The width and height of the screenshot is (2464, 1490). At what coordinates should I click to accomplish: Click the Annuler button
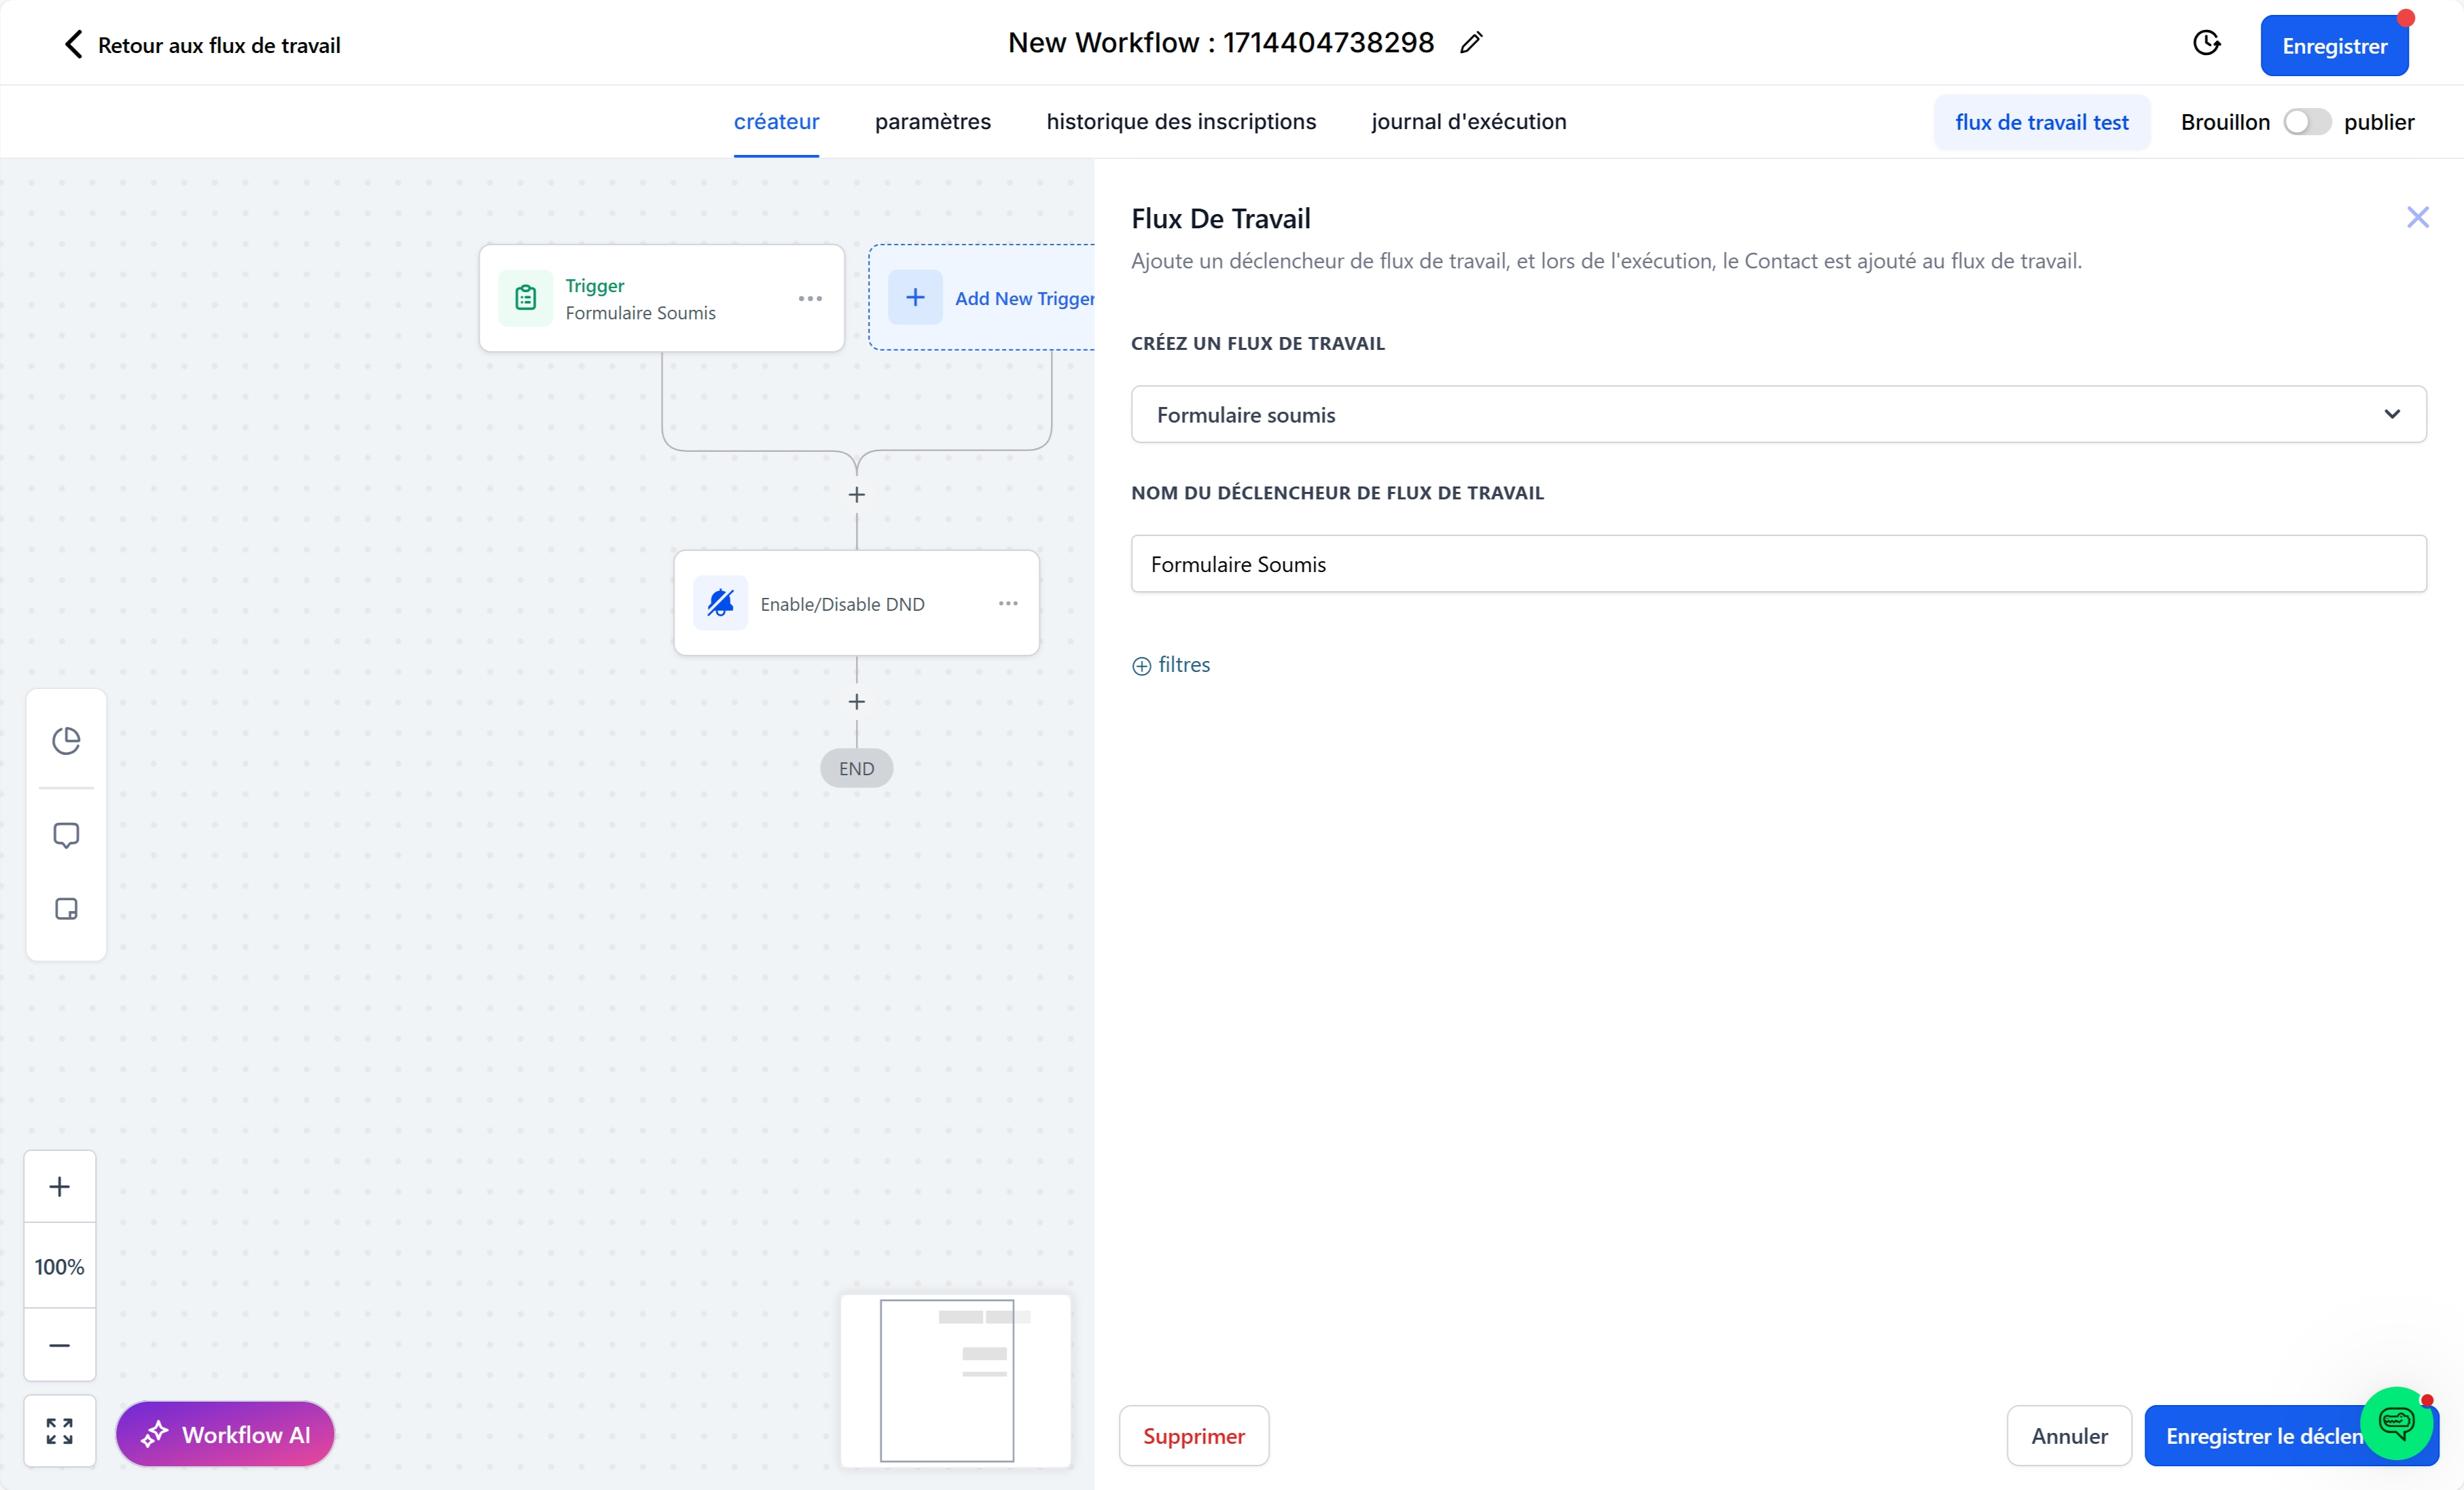2069,1436
